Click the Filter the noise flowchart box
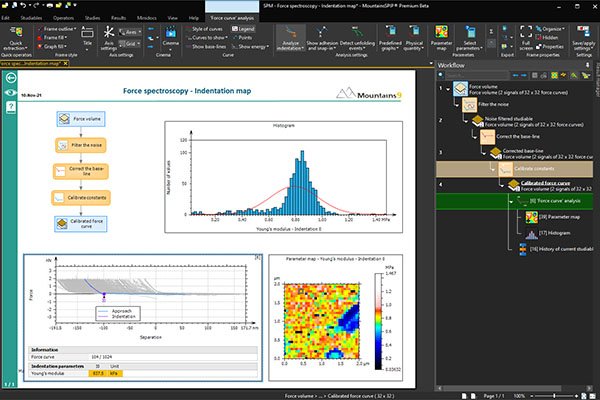Image resolution: width=600 pixels, height=400 pixels. tap(81, 145)
